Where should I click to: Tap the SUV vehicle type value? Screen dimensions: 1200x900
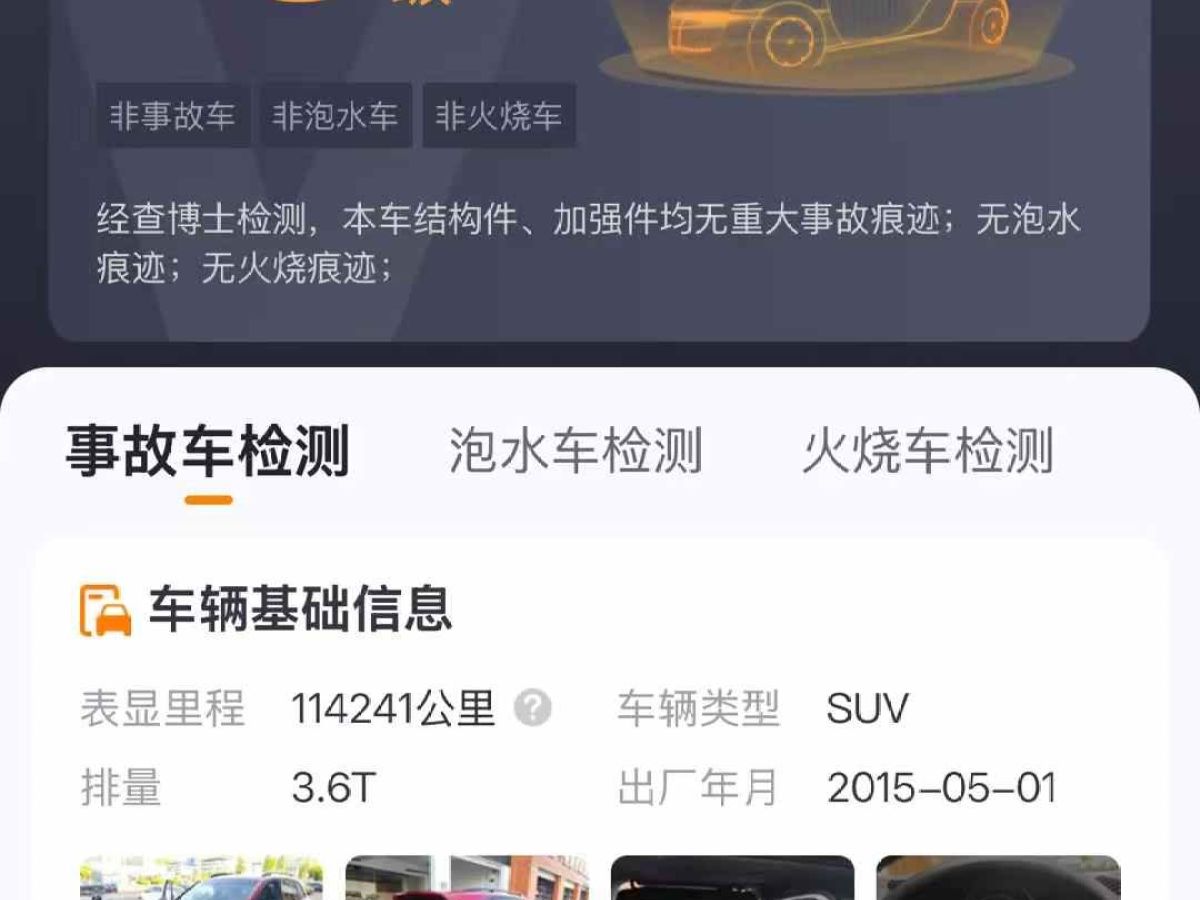[x=867, y=709]
